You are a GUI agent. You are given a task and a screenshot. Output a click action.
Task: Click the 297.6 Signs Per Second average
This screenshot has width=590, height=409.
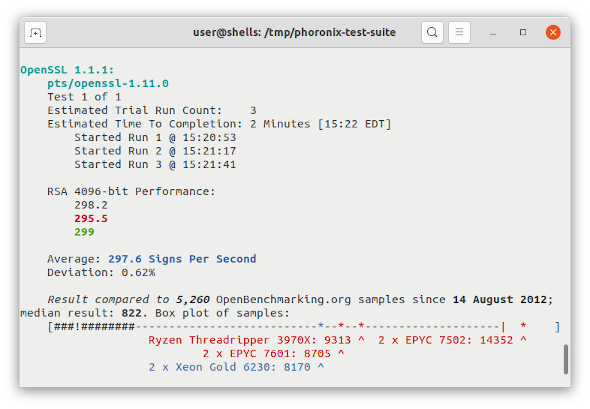pyautogui.click(x=182, y=259)
